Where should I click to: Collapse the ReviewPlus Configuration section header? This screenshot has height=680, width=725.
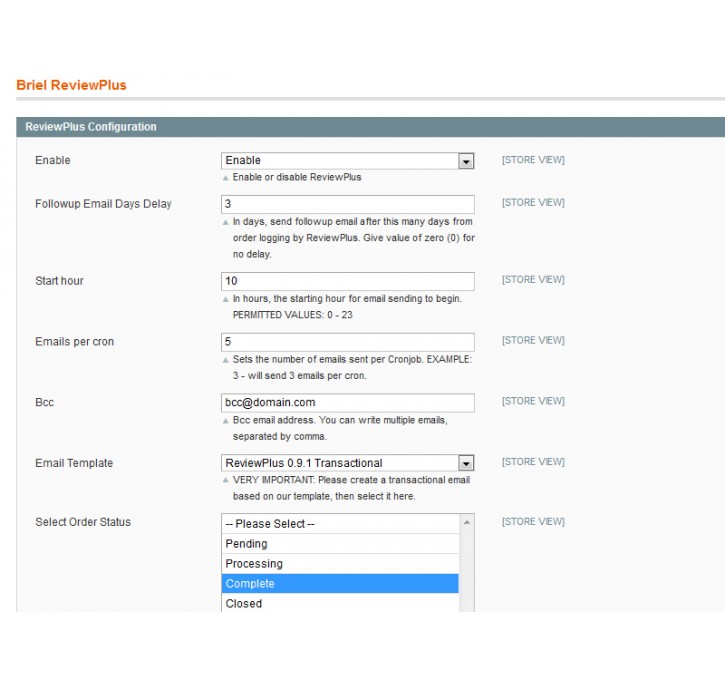click(x=370, y=127)
